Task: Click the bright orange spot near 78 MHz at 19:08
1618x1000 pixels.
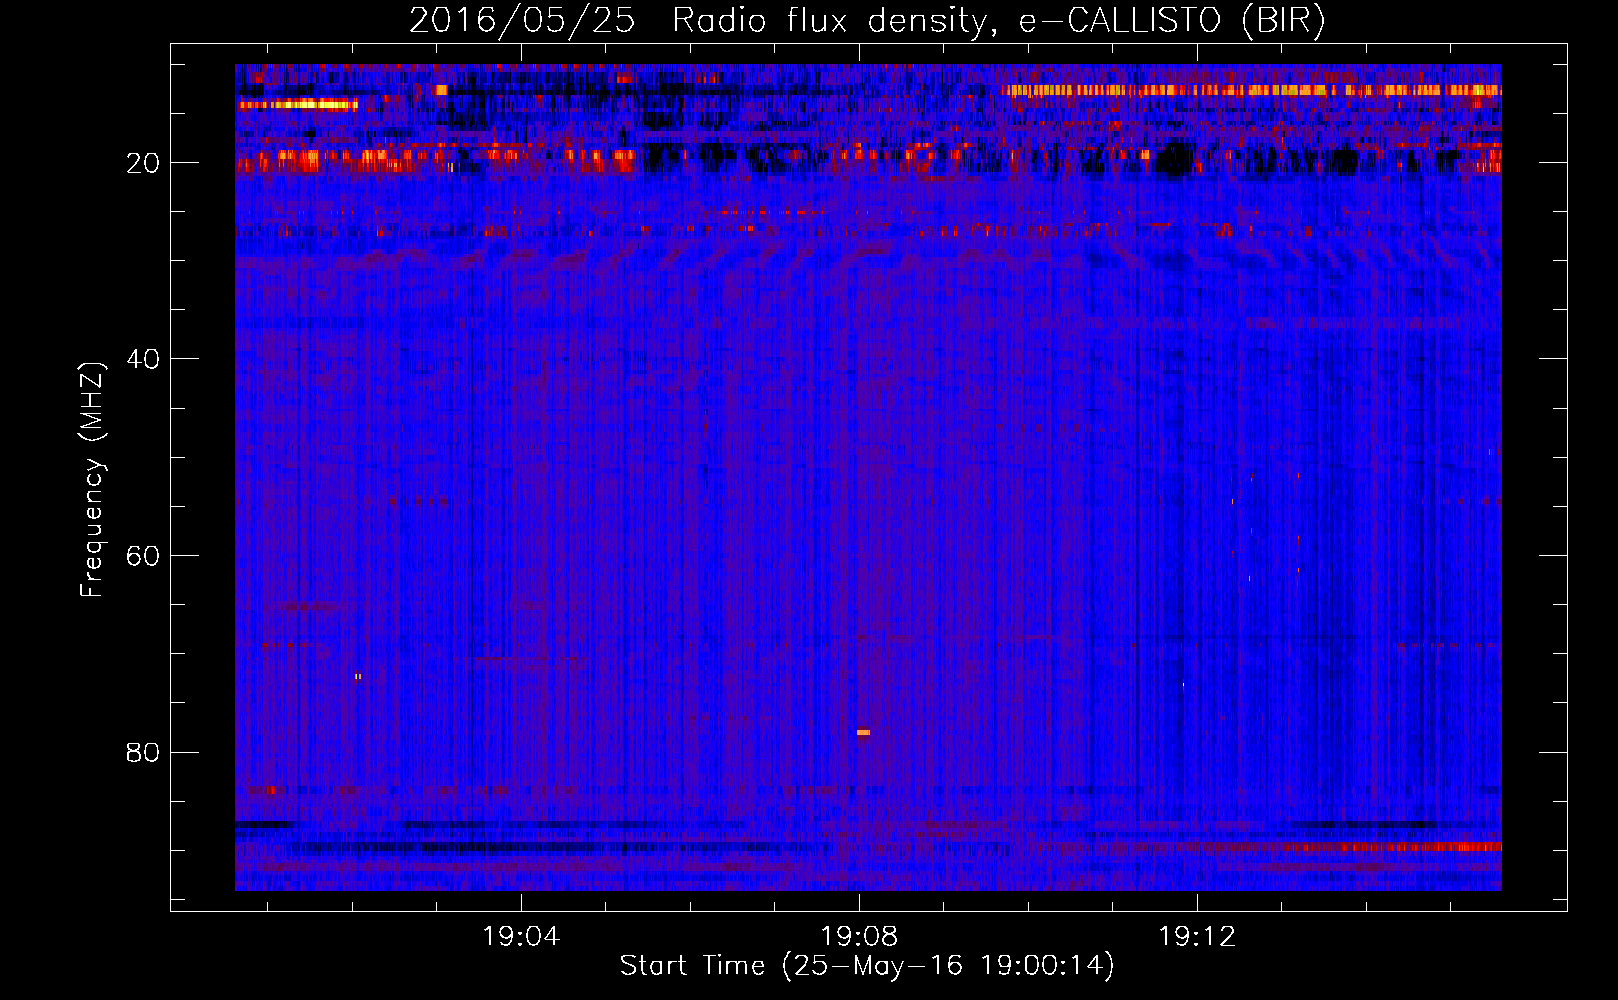Action: click(x=863, y=732)
